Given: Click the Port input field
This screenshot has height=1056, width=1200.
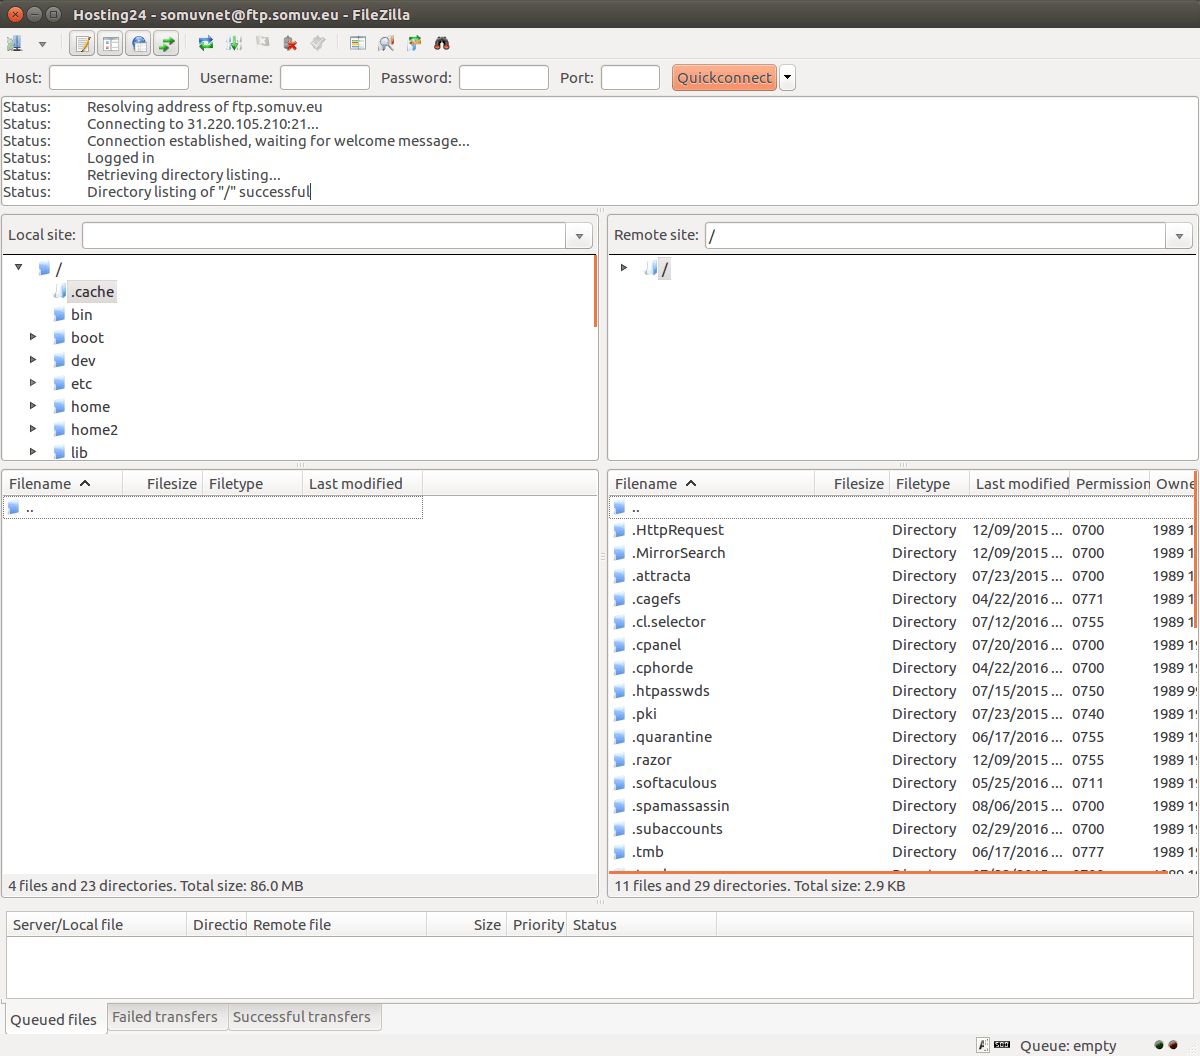Looking at the screenshot, I should pos(630,78).
